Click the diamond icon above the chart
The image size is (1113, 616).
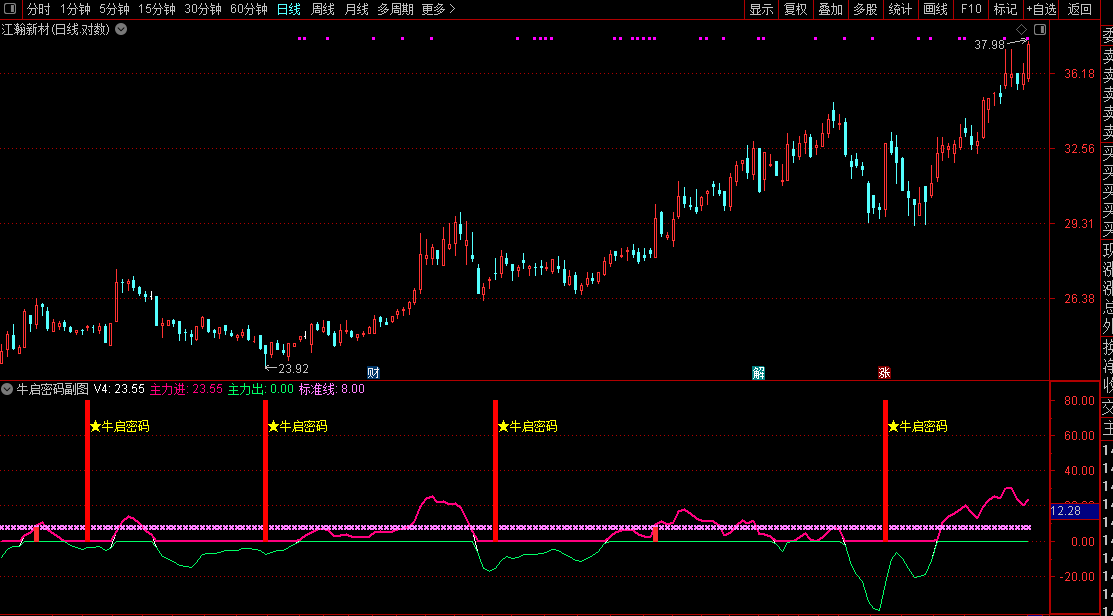(x=1021, y=29)
